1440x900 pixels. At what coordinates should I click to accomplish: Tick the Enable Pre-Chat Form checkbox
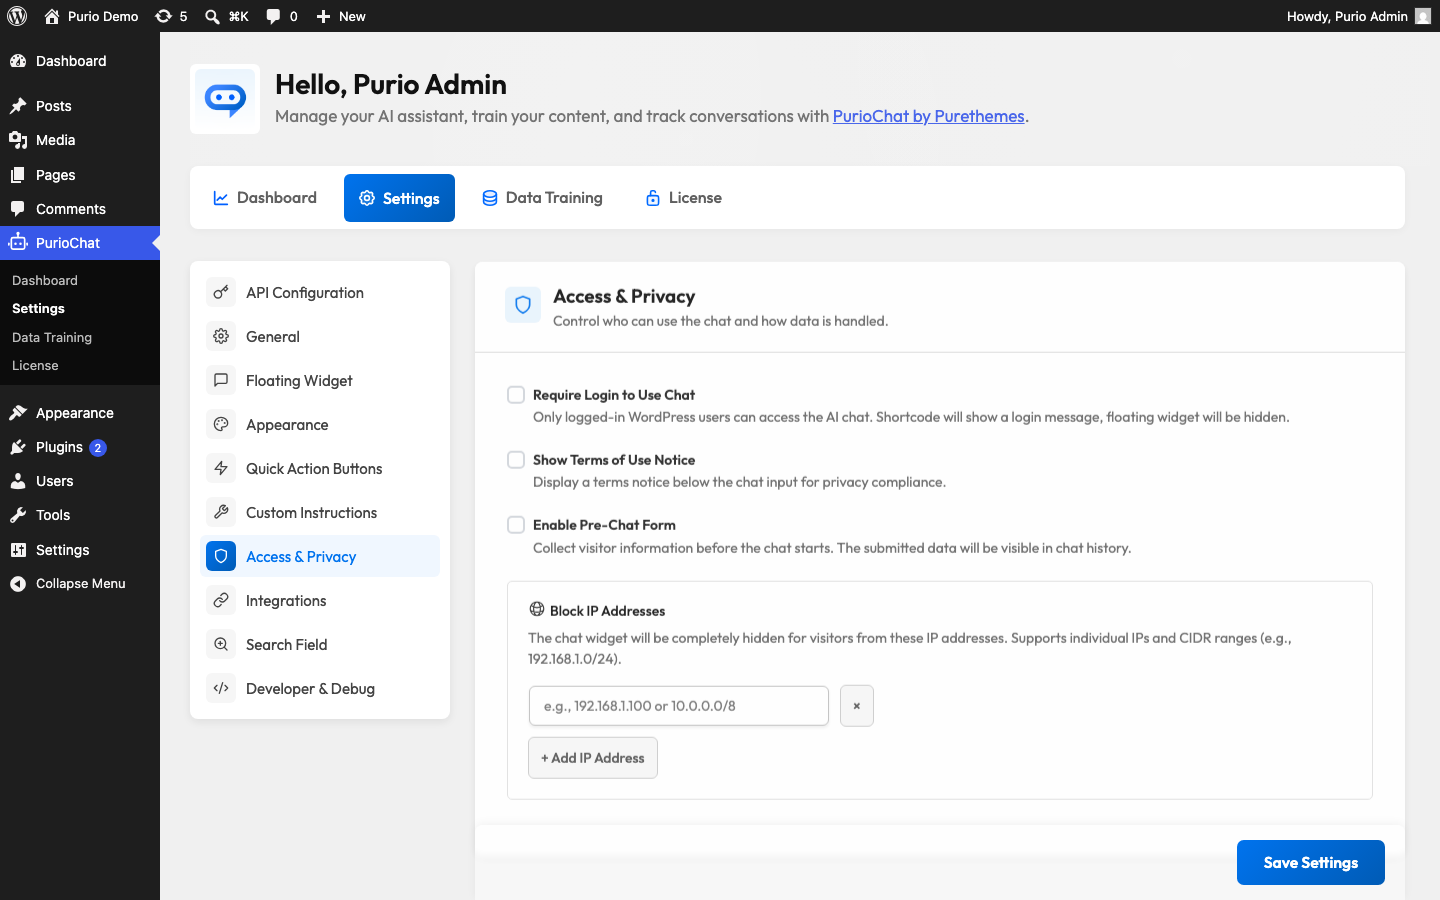coord(516,525)
